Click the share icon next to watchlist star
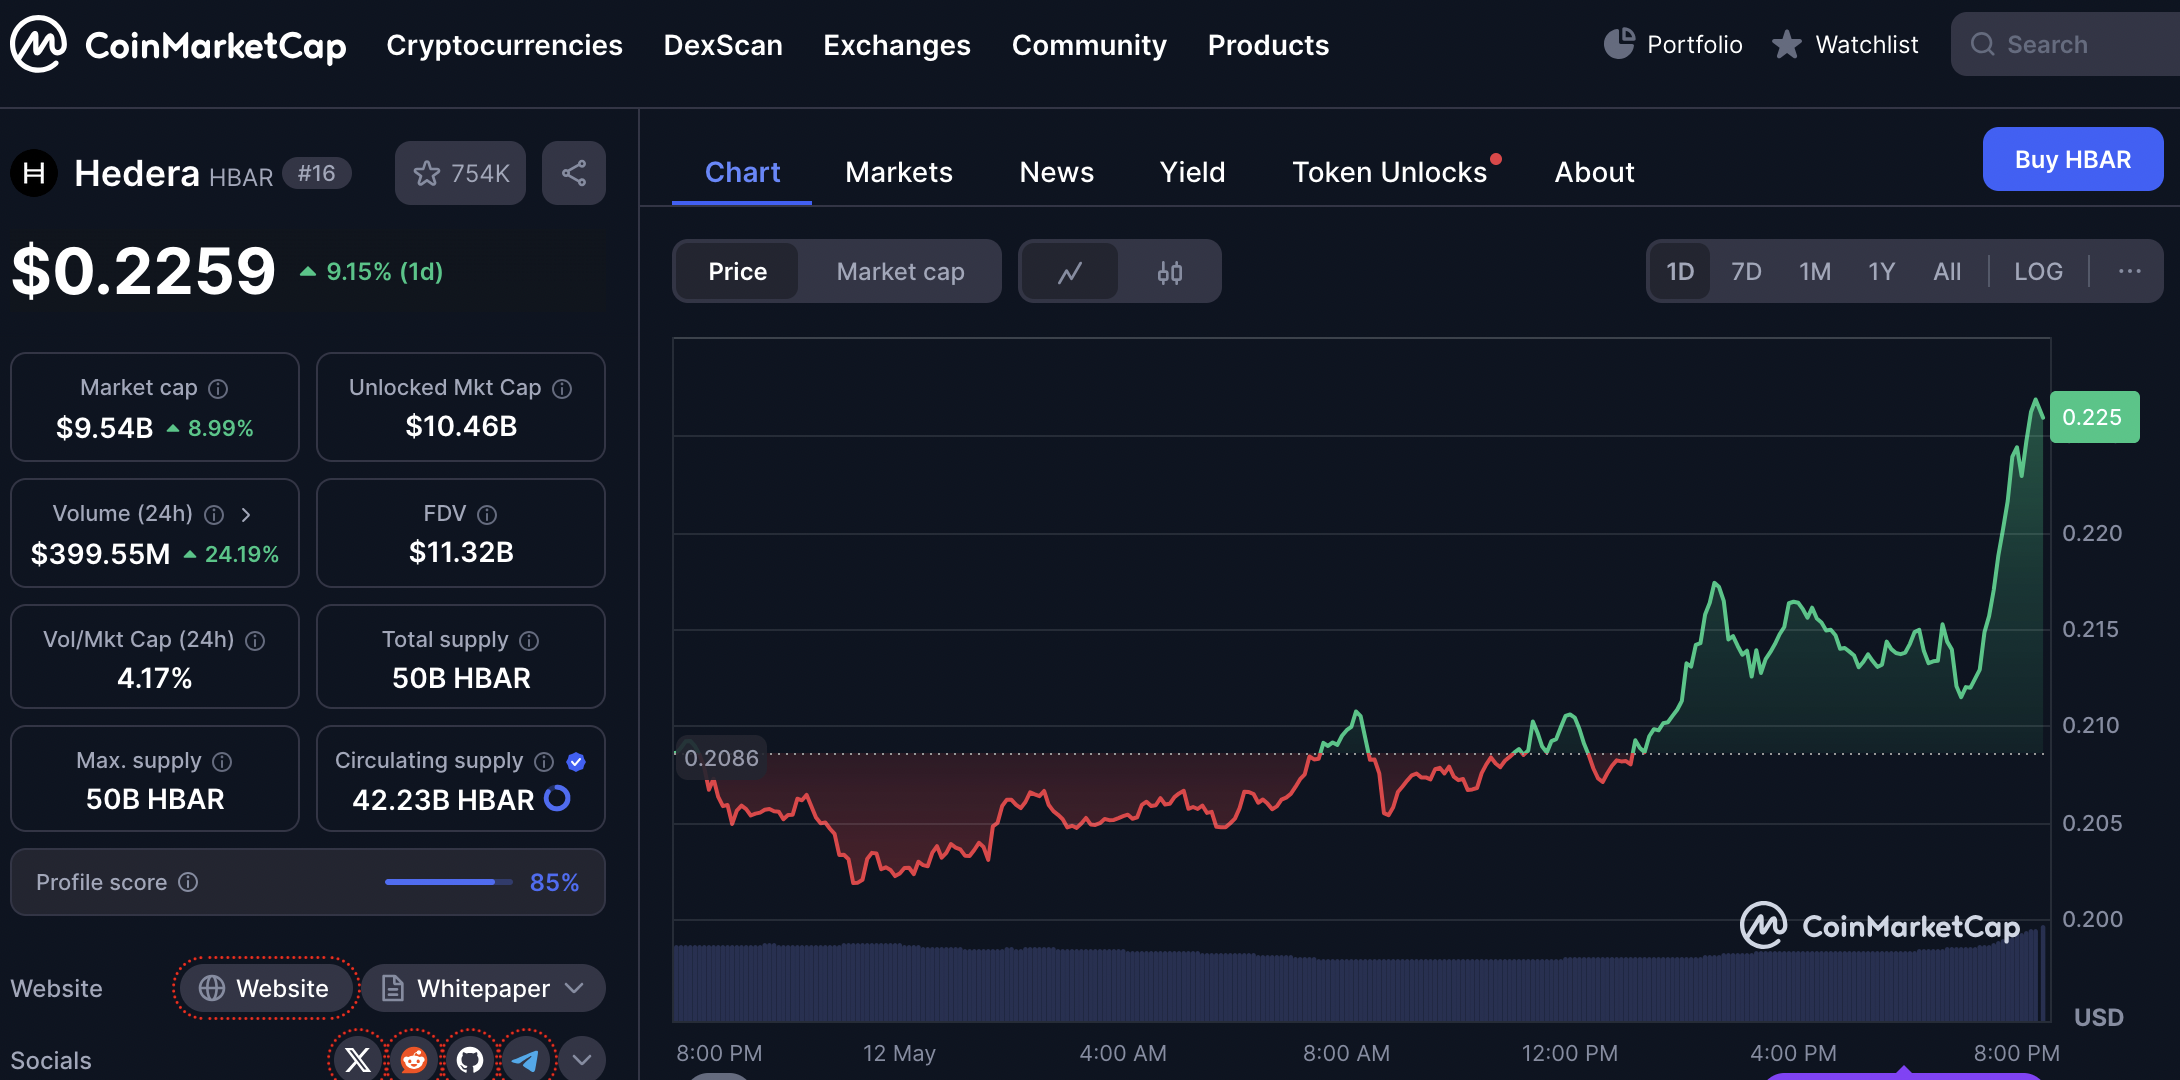The image size is (2180, 1080). click(x=573, y=173)
